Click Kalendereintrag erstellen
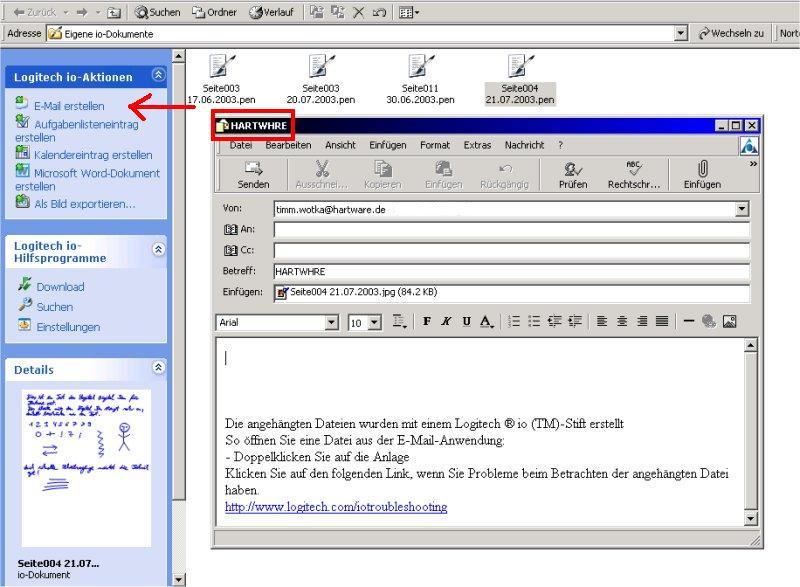The height and width of the screenshot is (587, 800). 93,155
